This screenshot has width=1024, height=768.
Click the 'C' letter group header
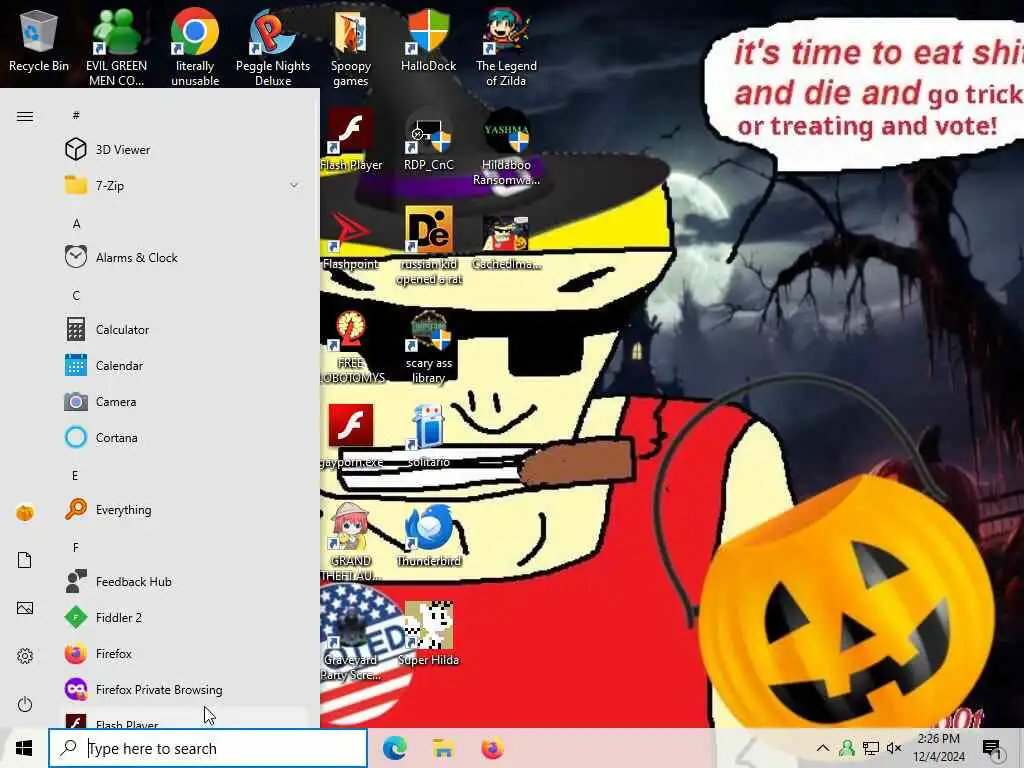click(x=76, y=295)
